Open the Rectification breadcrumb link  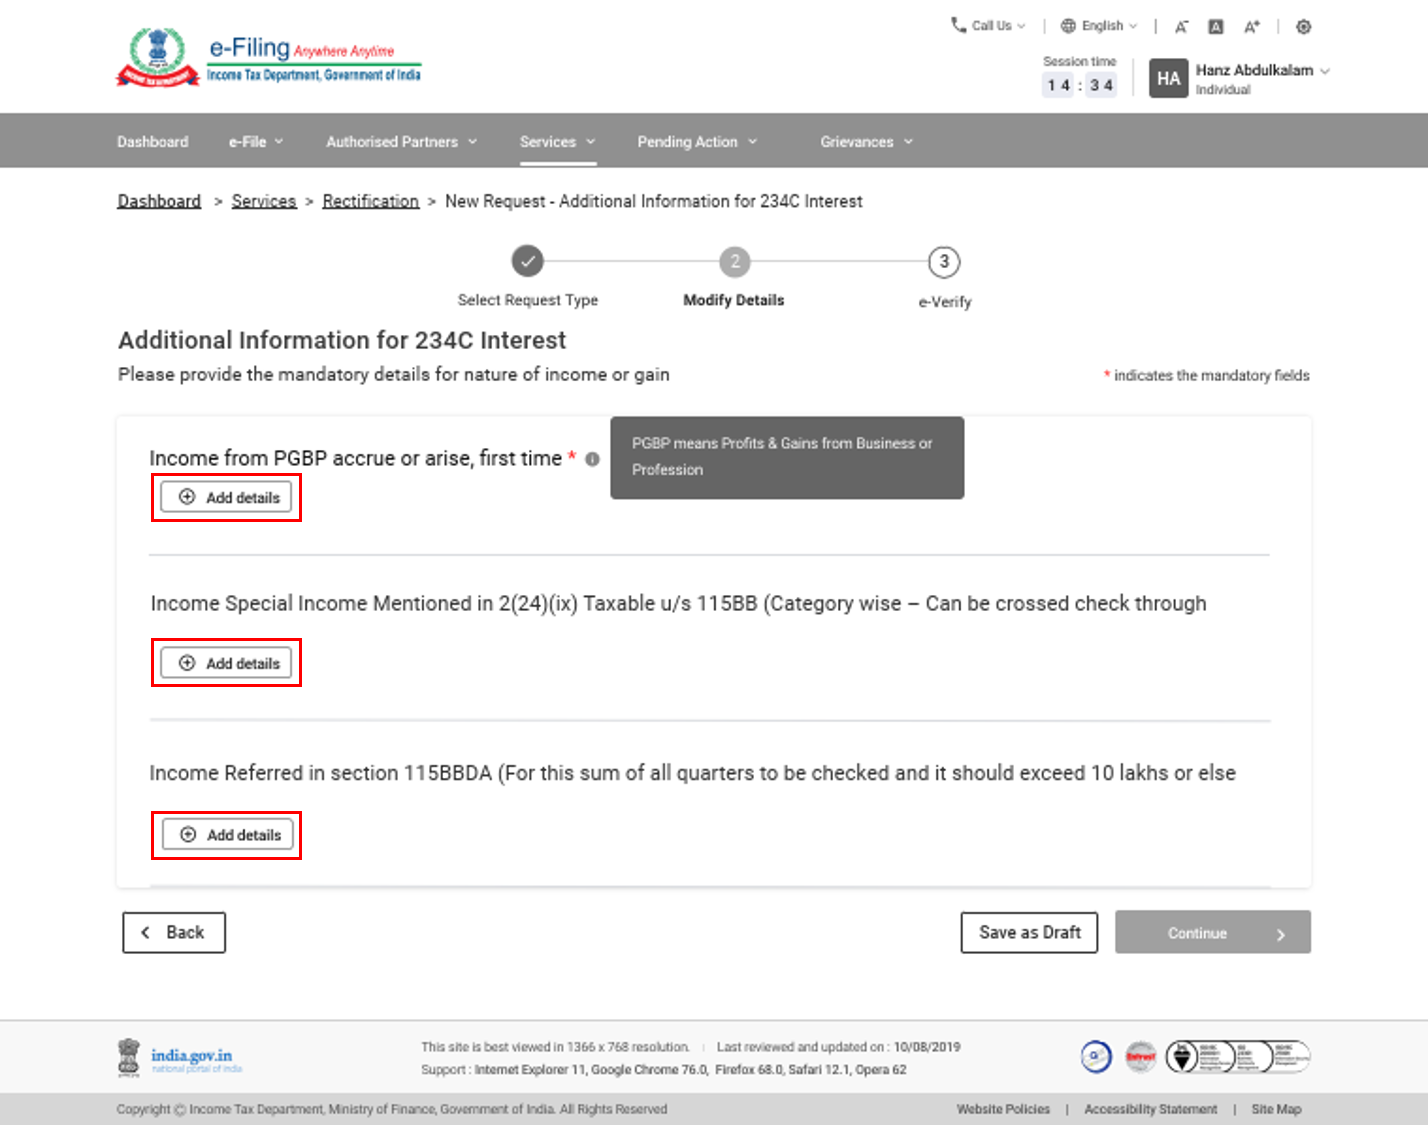point(370,201)
